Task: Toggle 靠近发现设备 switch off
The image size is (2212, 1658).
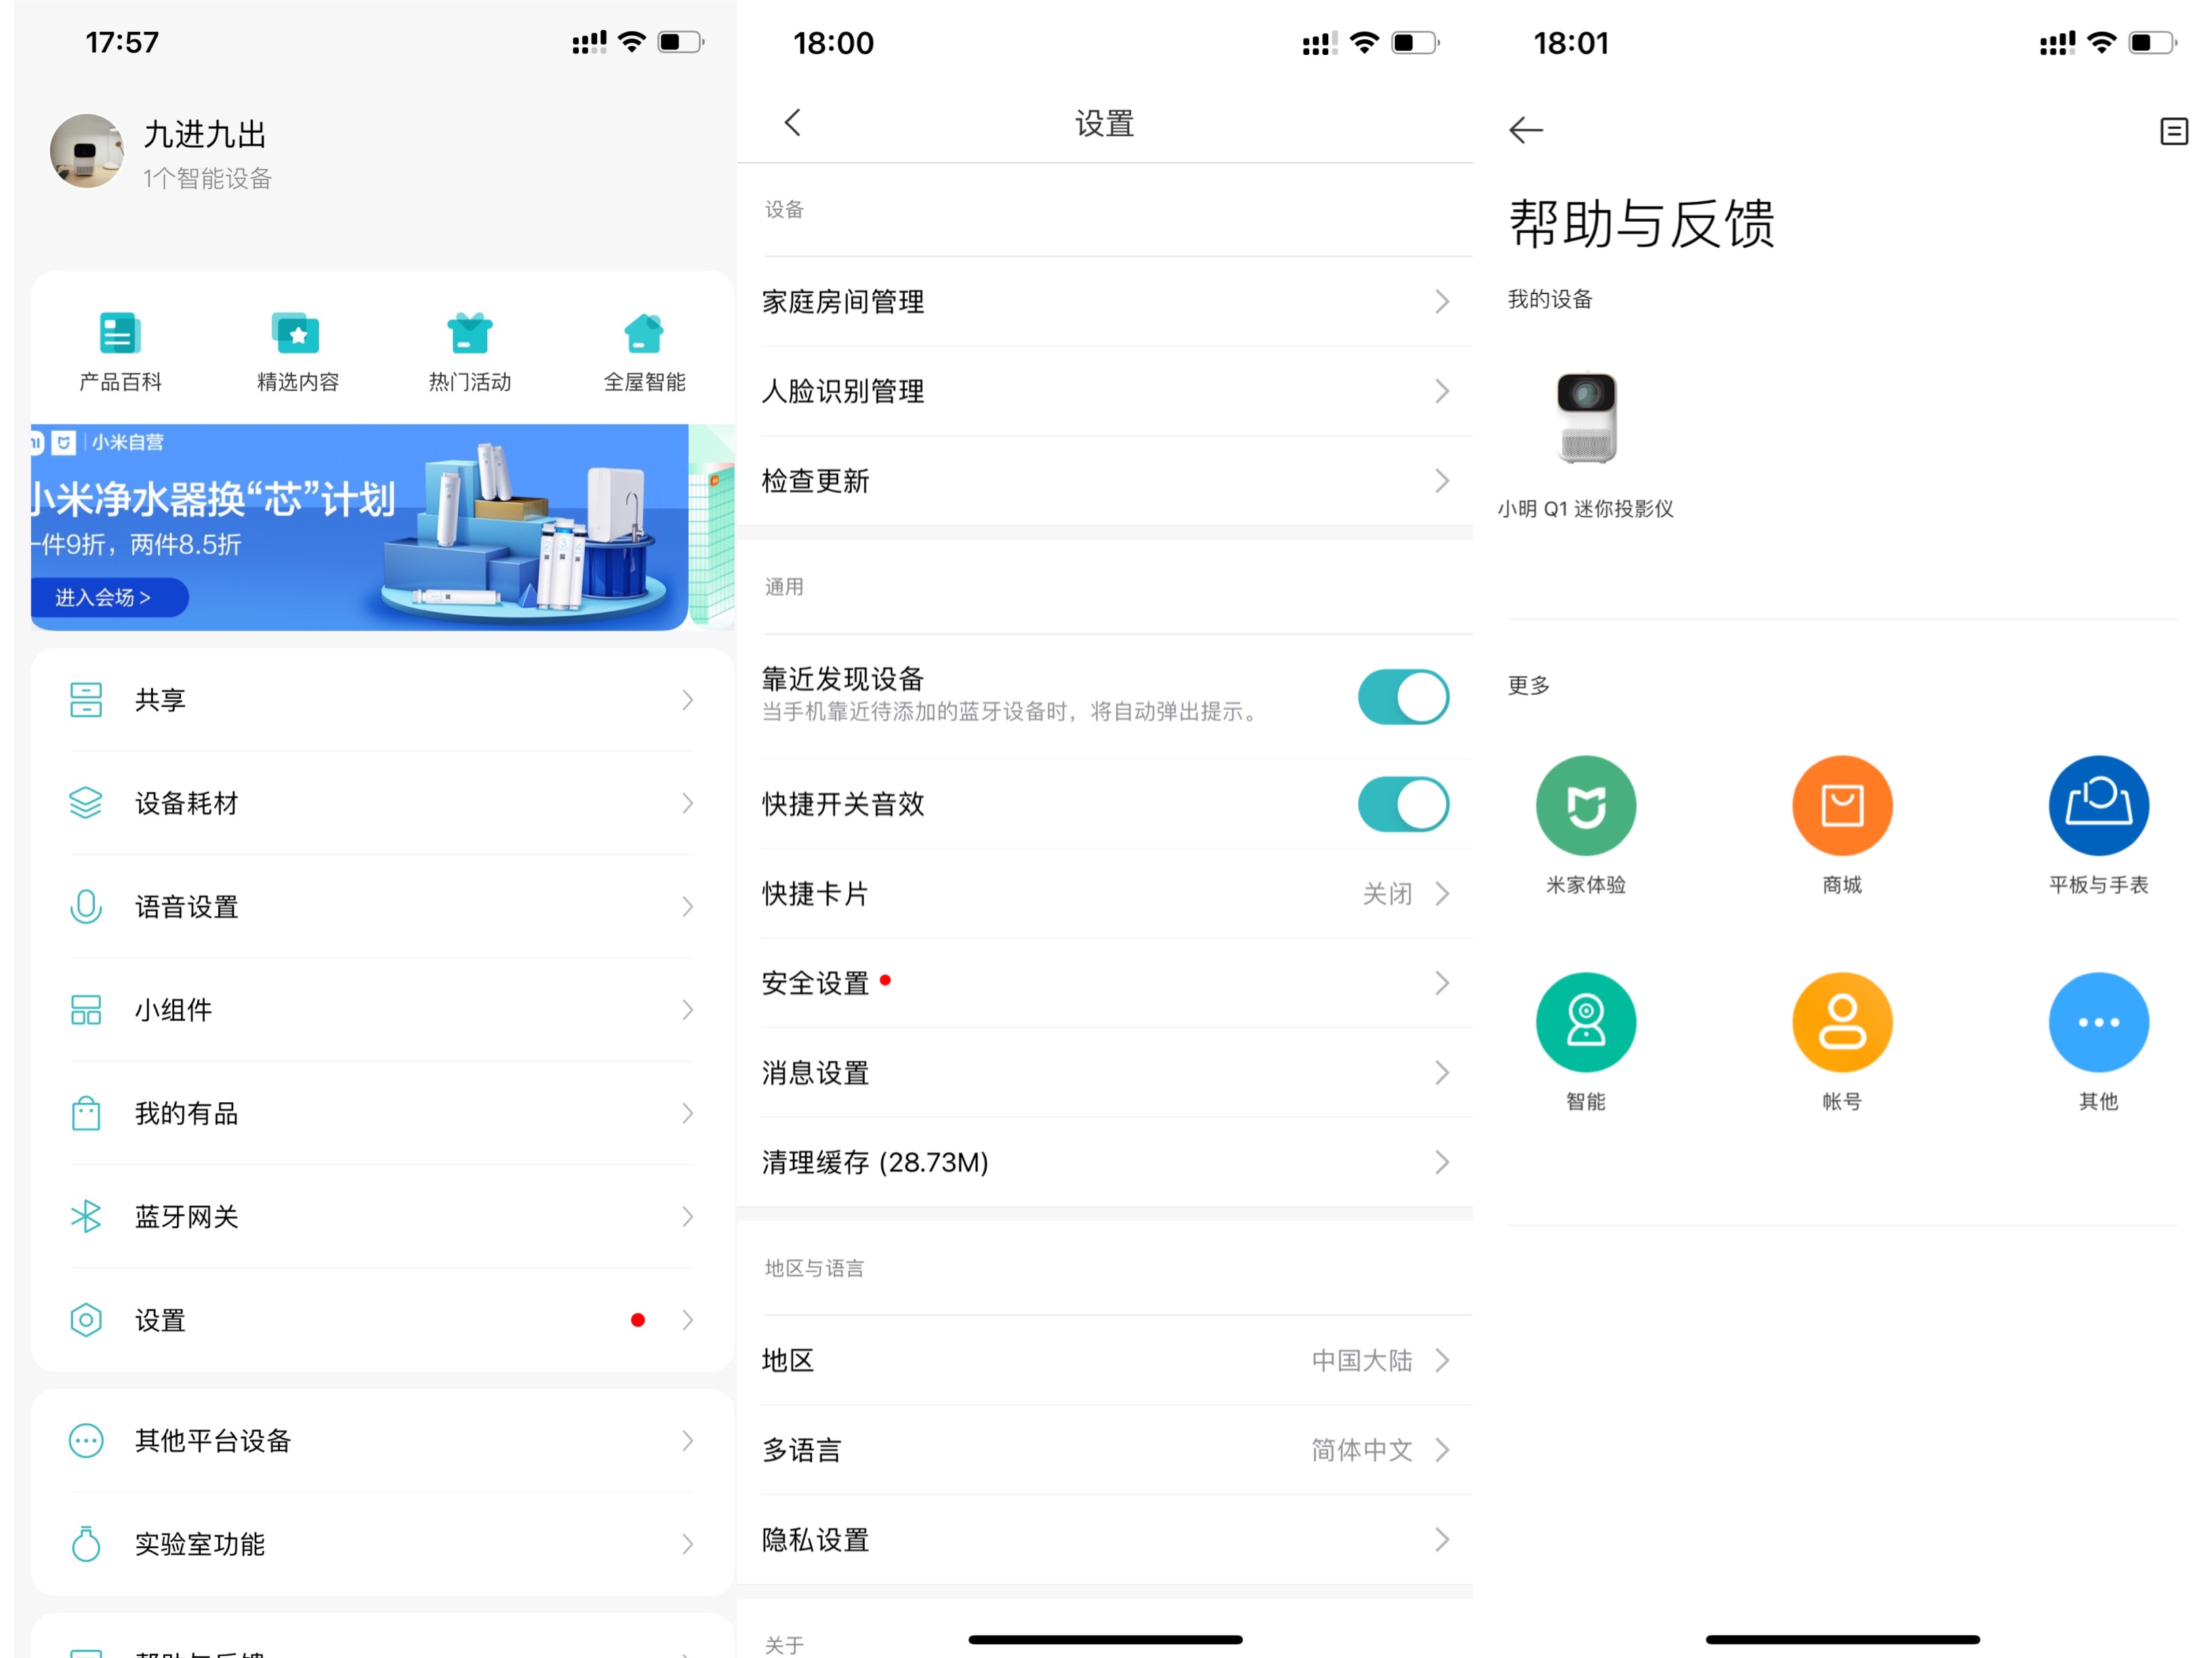Action: coord(1403,697)
